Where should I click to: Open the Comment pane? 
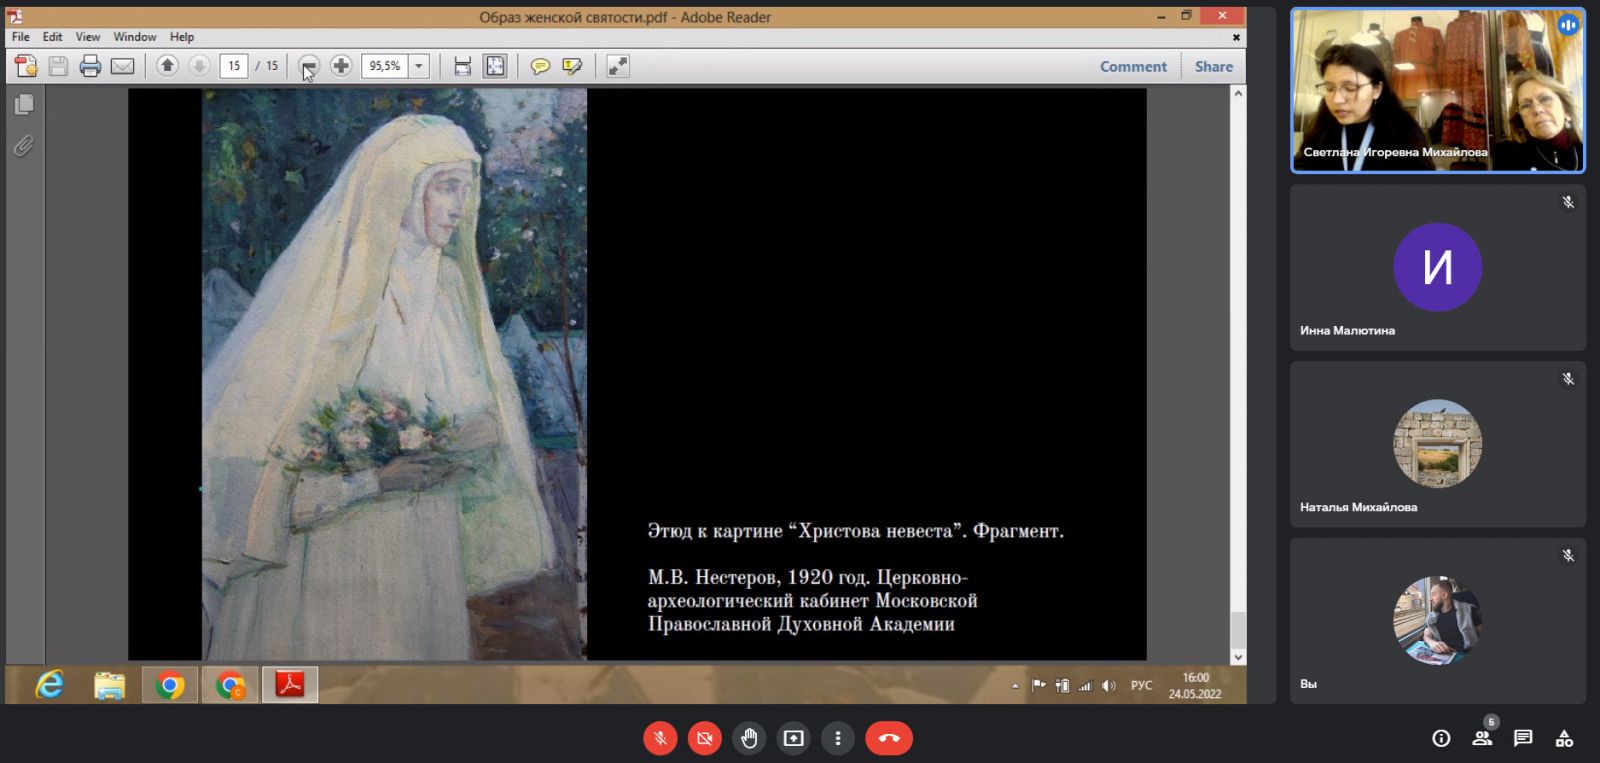pos(1133,66)
